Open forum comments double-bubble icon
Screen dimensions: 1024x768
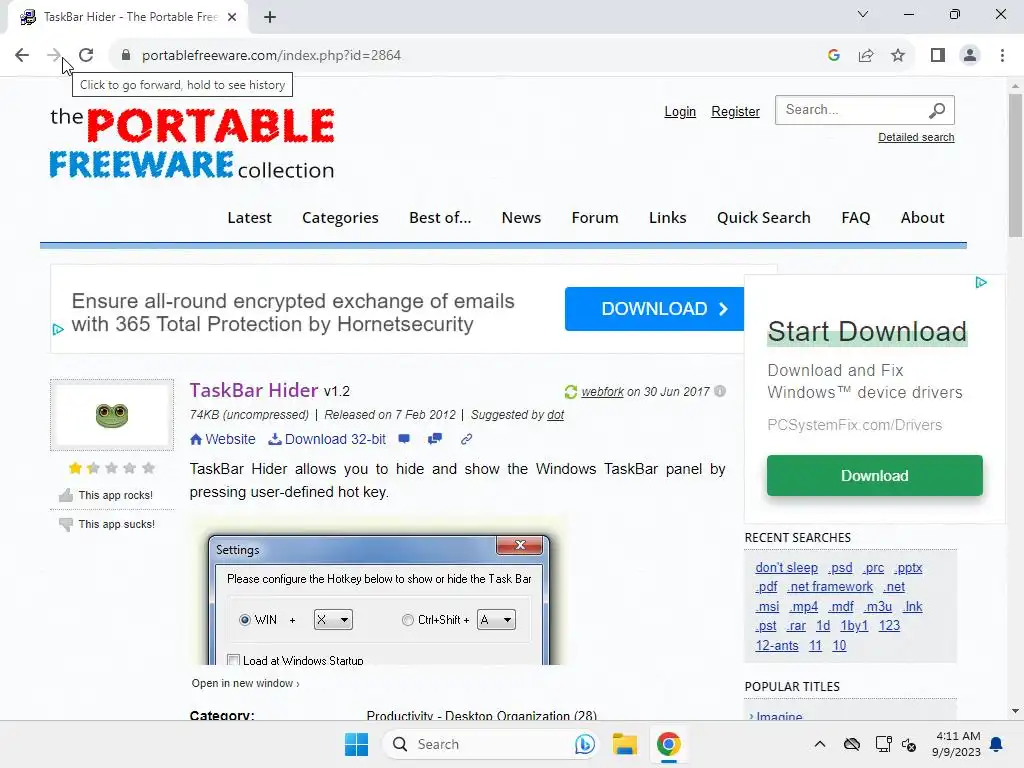pos(434,439)
